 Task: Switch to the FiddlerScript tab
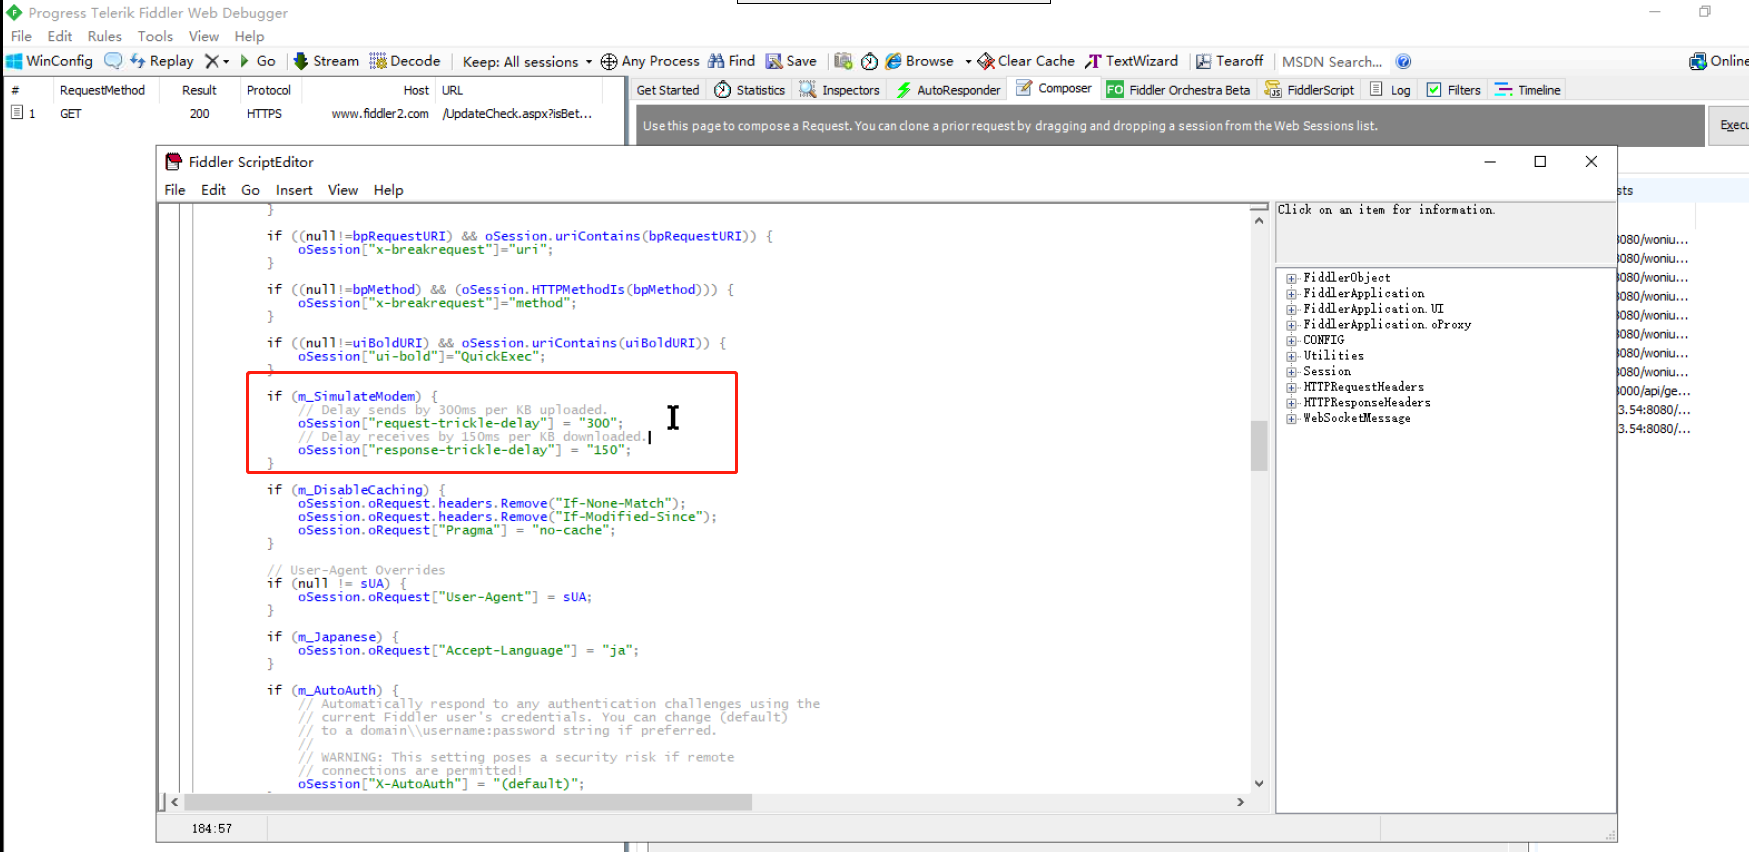tap(1309, 90)
